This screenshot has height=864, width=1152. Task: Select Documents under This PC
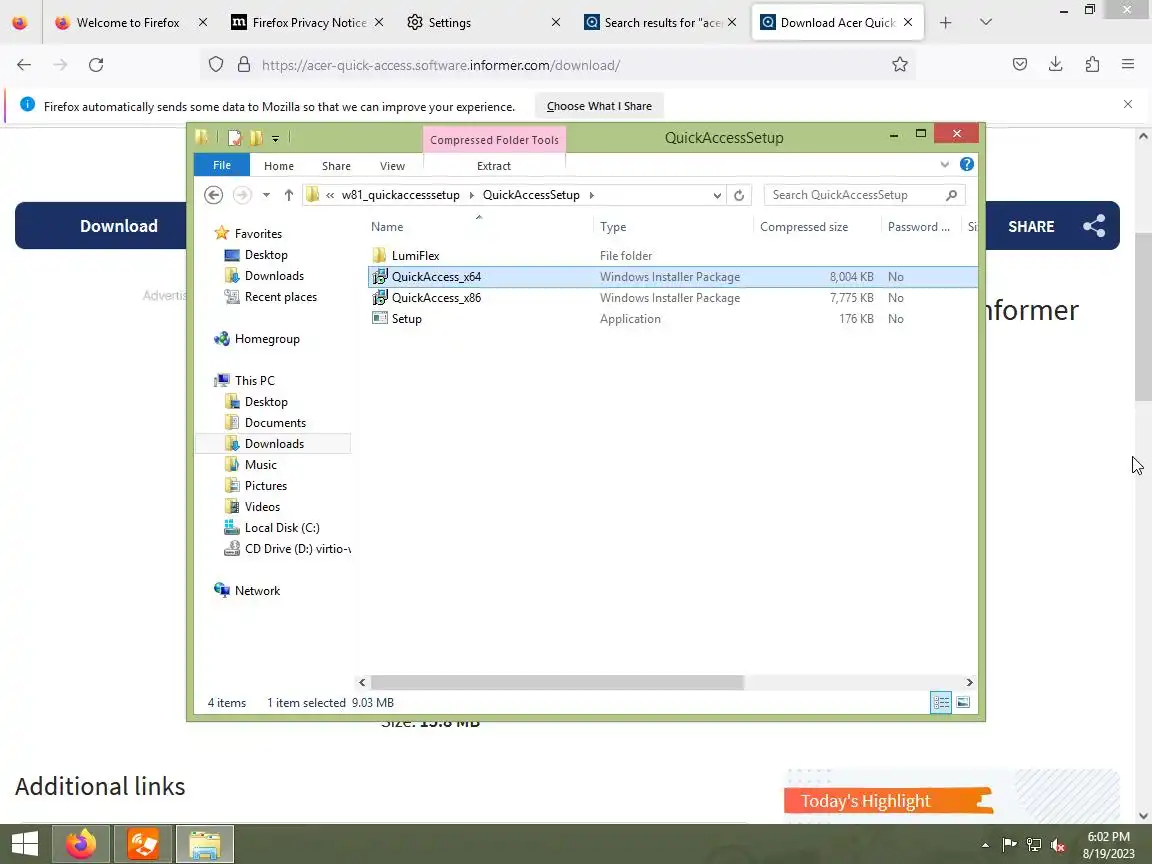pyautogui.click(x=275, y=422)
